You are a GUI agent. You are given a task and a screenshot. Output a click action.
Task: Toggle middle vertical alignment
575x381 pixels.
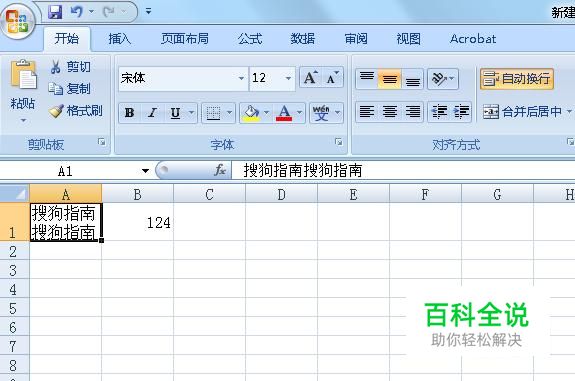click(x=390, y=79)
